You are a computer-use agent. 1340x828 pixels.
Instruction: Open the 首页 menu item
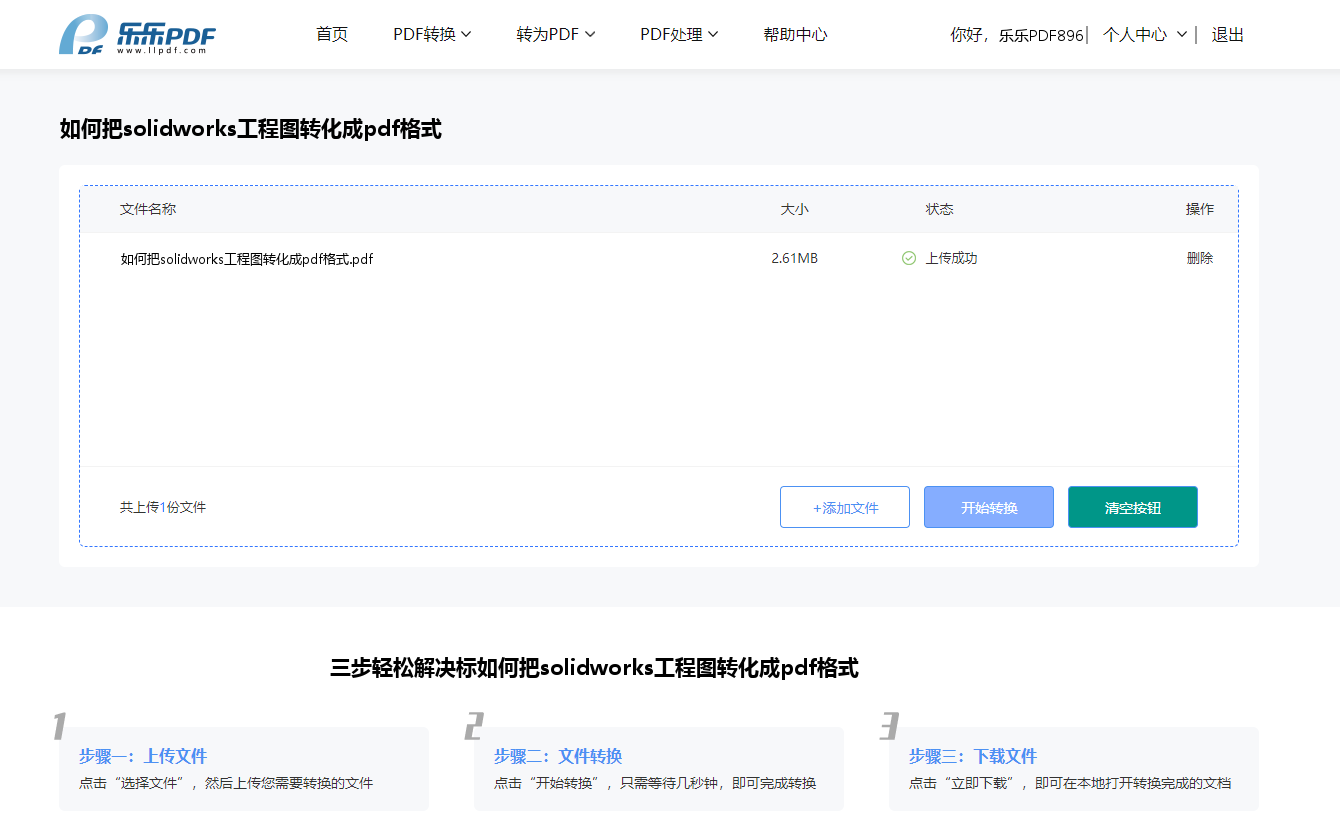point(332,34)
